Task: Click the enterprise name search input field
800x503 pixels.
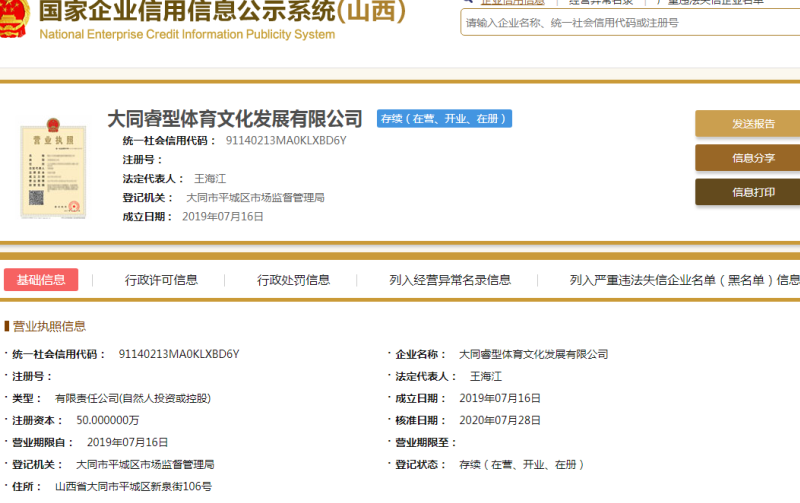Action: pyautogui.click(x=630, y=23)
